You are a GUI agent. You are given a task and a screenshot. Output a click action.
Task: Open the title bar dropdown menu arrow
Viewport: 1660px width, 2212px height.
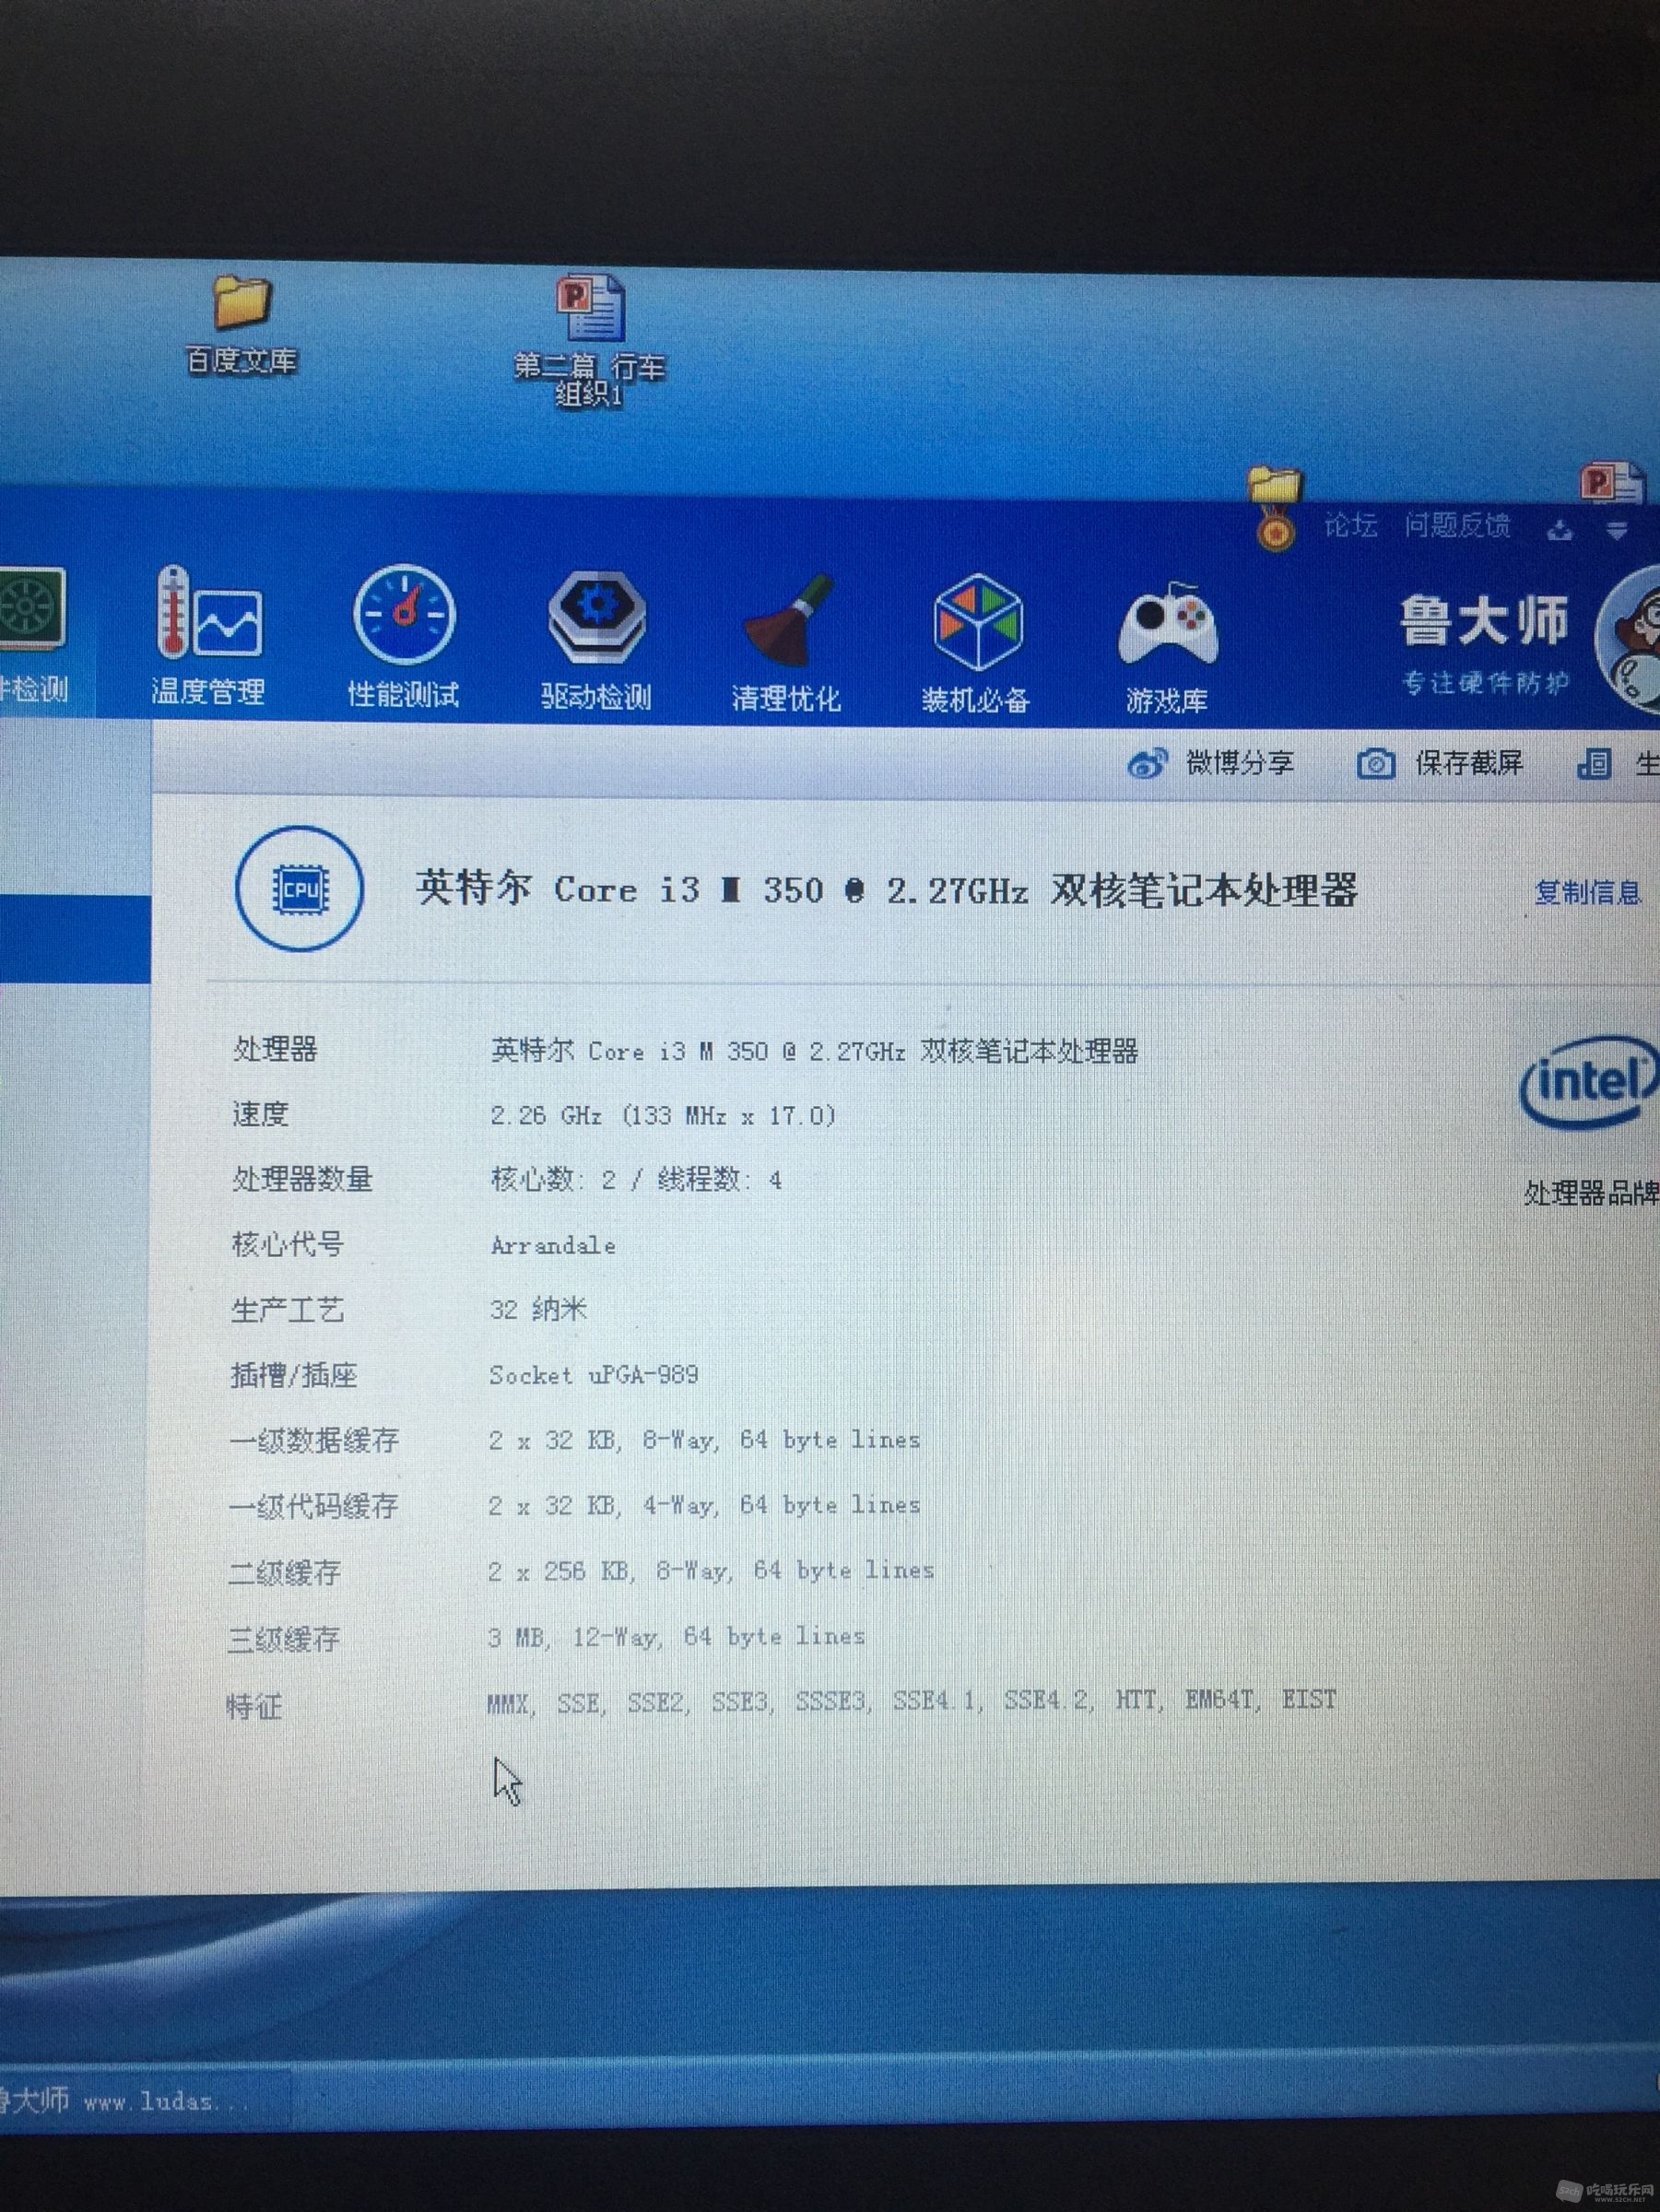[x=1617, y=530]
